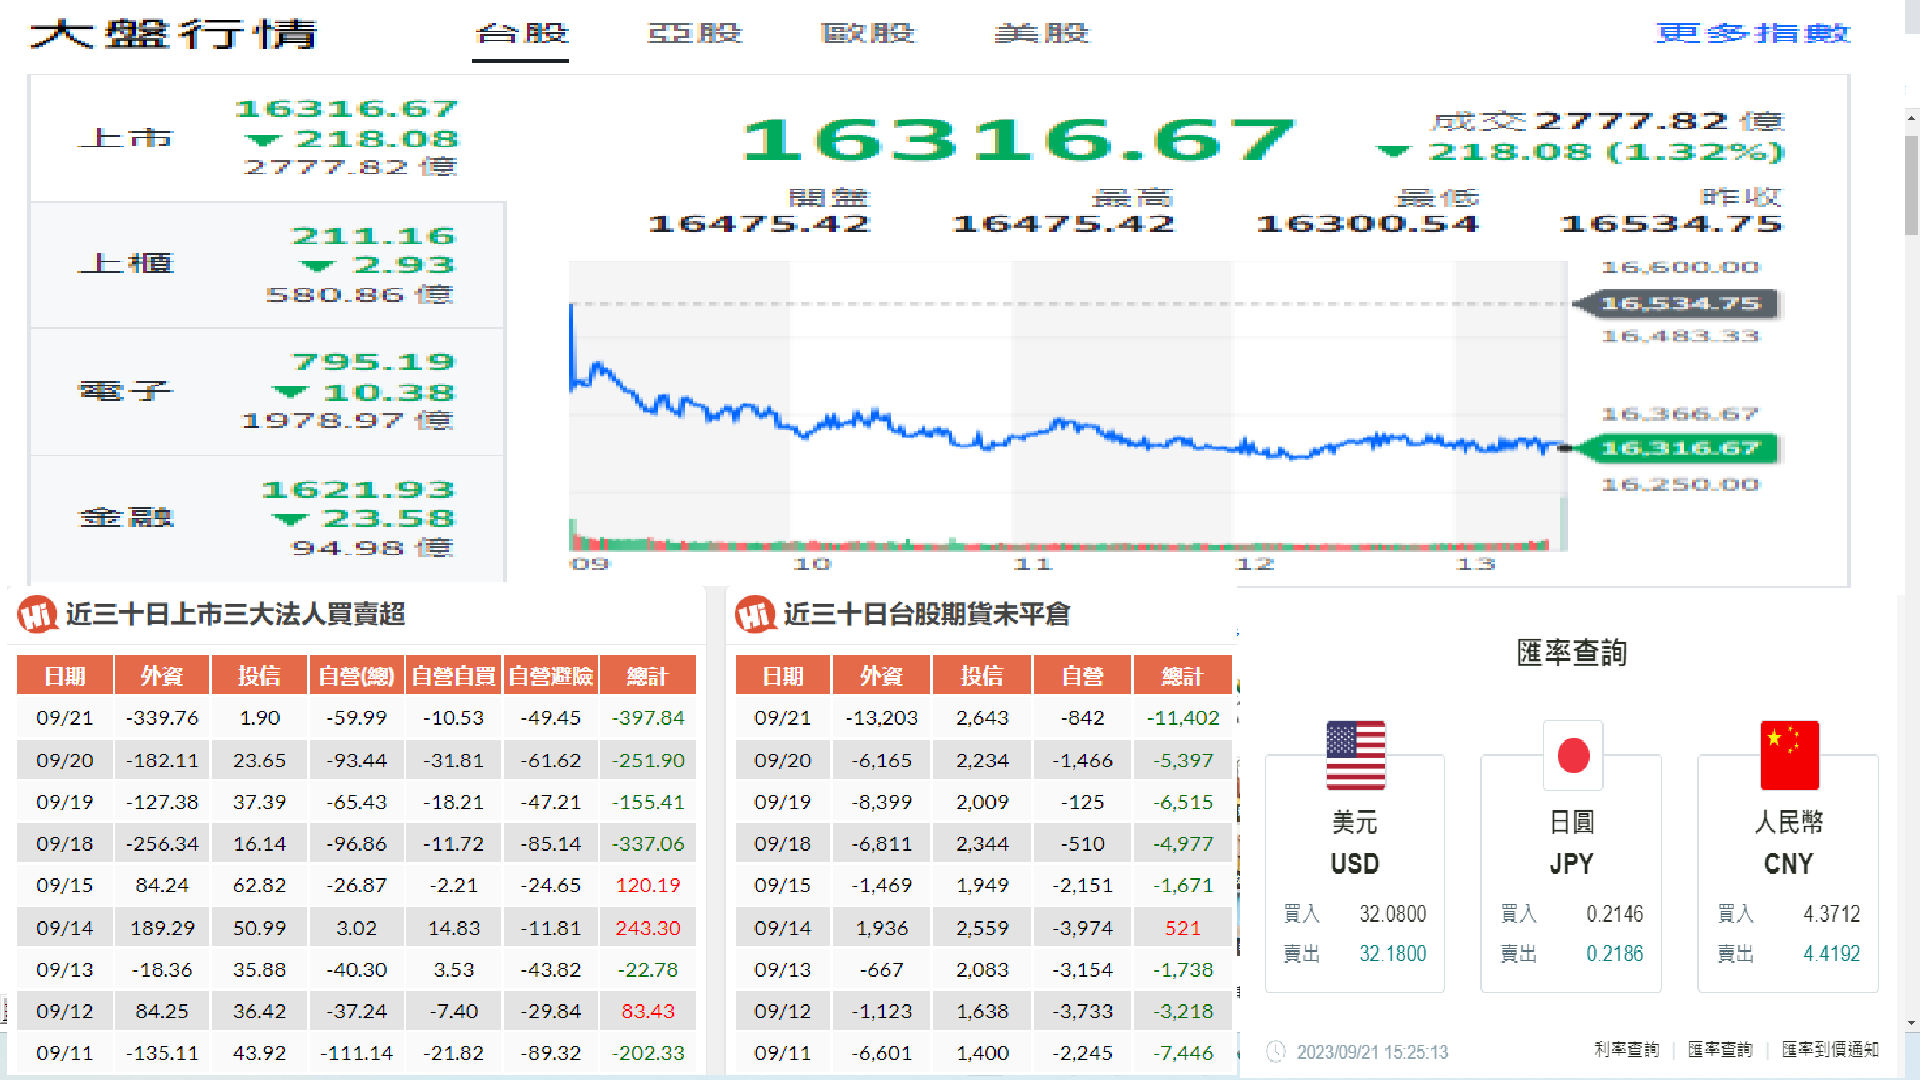This screenshot has width=1920, height=1080.
Task: Click the scrollbar up arrow
Action: 1911,118
